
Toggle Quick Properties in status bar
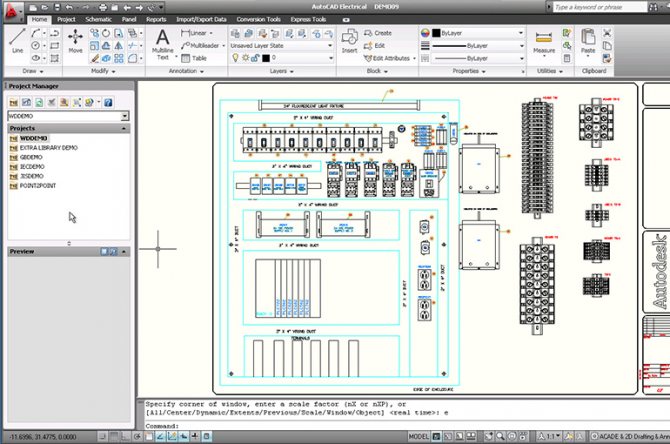click(x=206, y=436)
